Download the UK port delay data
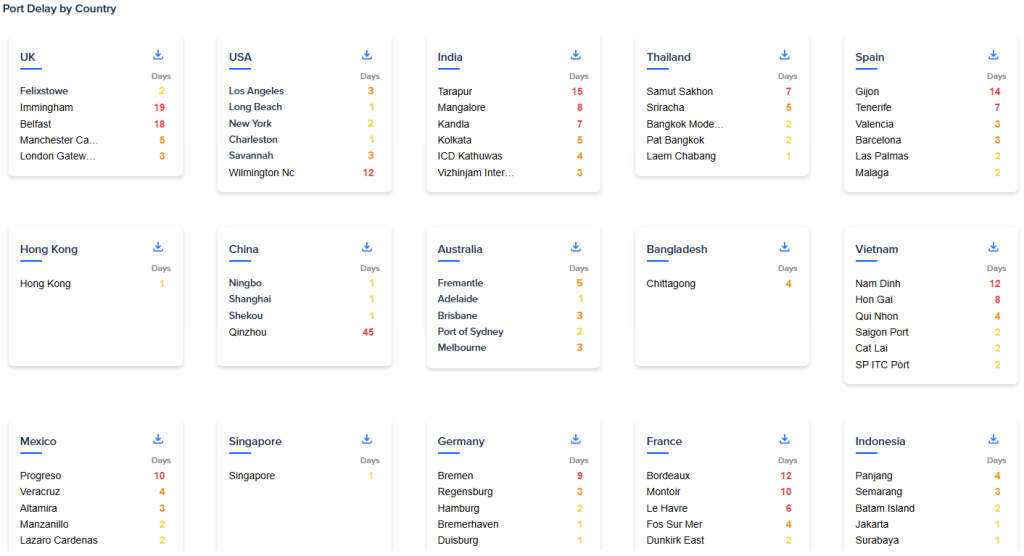Screen dimensions: 1024x556 [158, 55]
